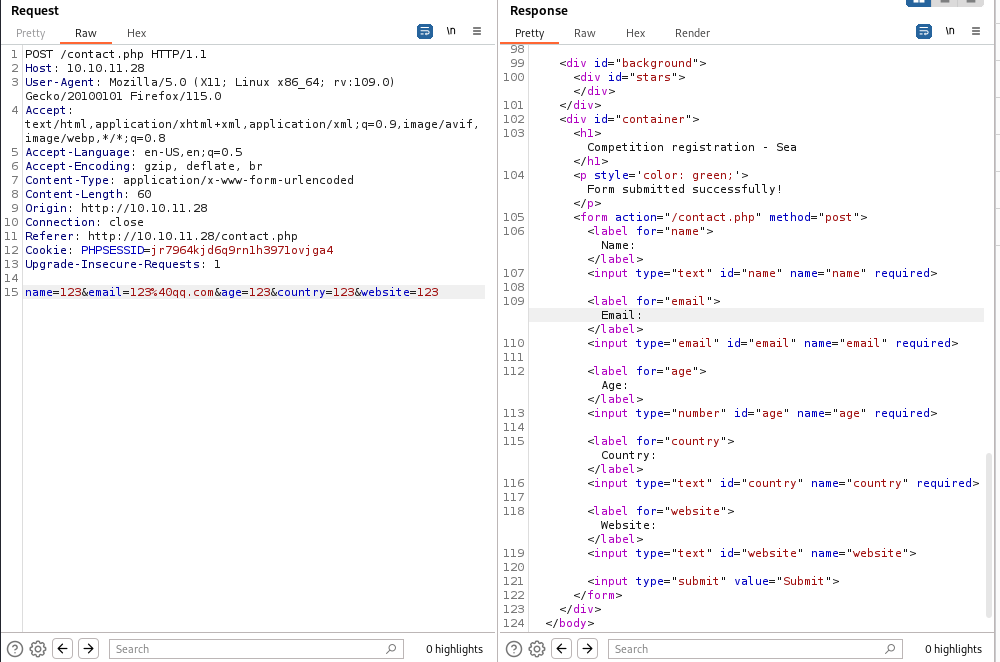Focus the Response panel search field
The width and height of the screenshot is (1000, 662).
755,649
